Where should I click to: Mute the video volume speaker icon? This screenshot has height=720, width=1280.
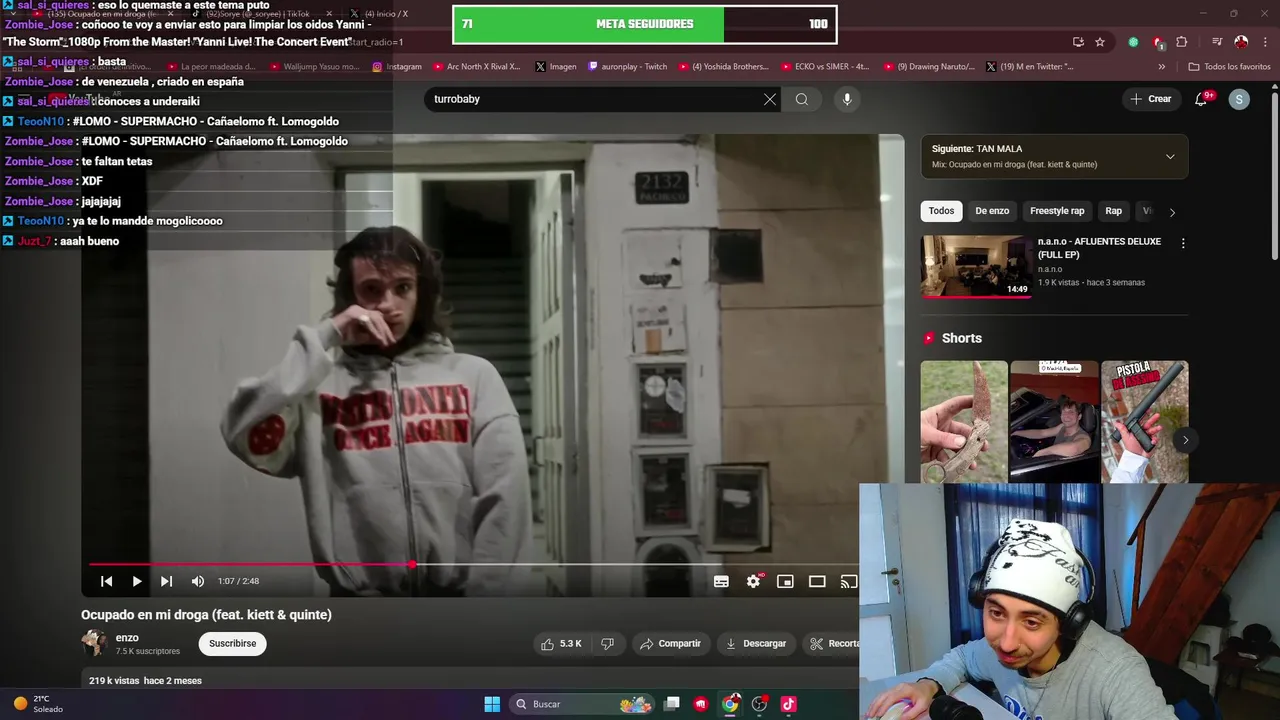coord(198,581)
